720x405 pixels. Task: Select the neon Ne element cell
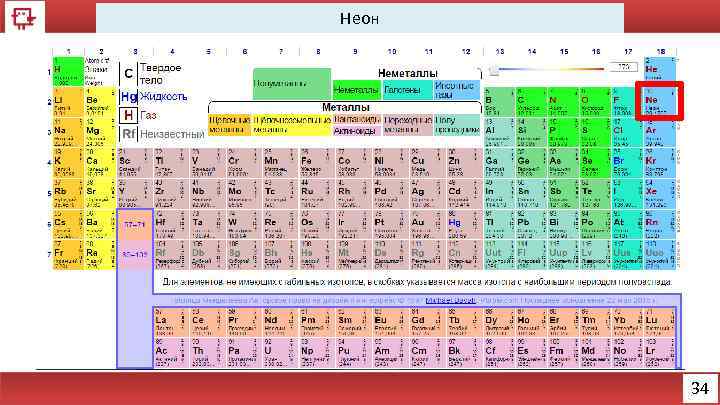click(660, 101)
